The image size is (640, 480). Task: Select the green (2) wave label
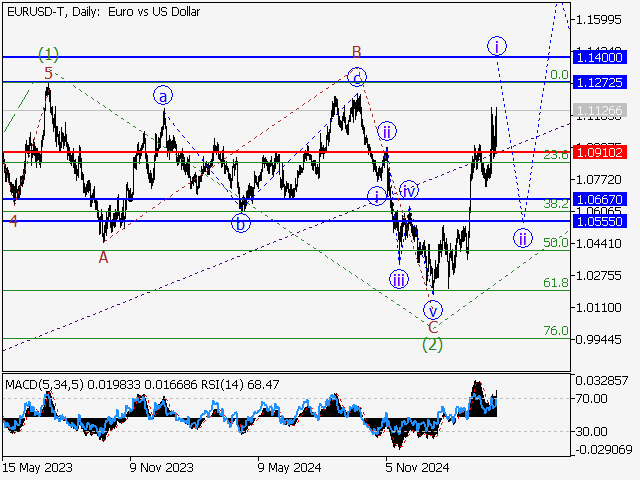pos(432,344)
